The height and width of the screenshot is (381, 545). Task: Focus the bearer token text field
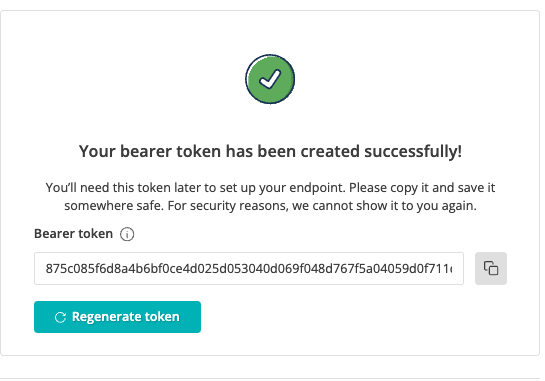click(249, 268)
